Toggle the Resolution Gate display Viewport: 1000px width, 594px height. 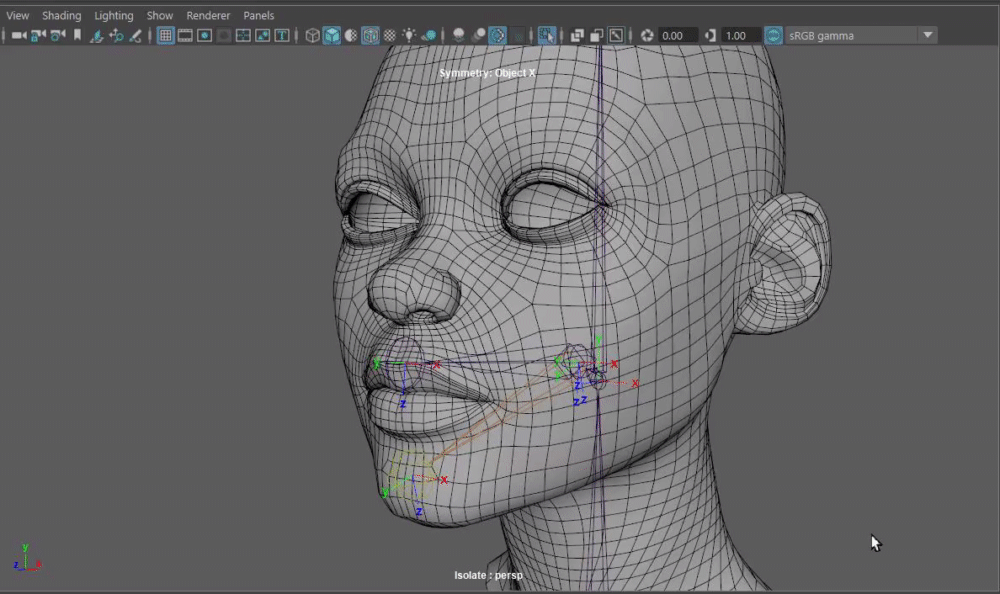tap(205, 36)
